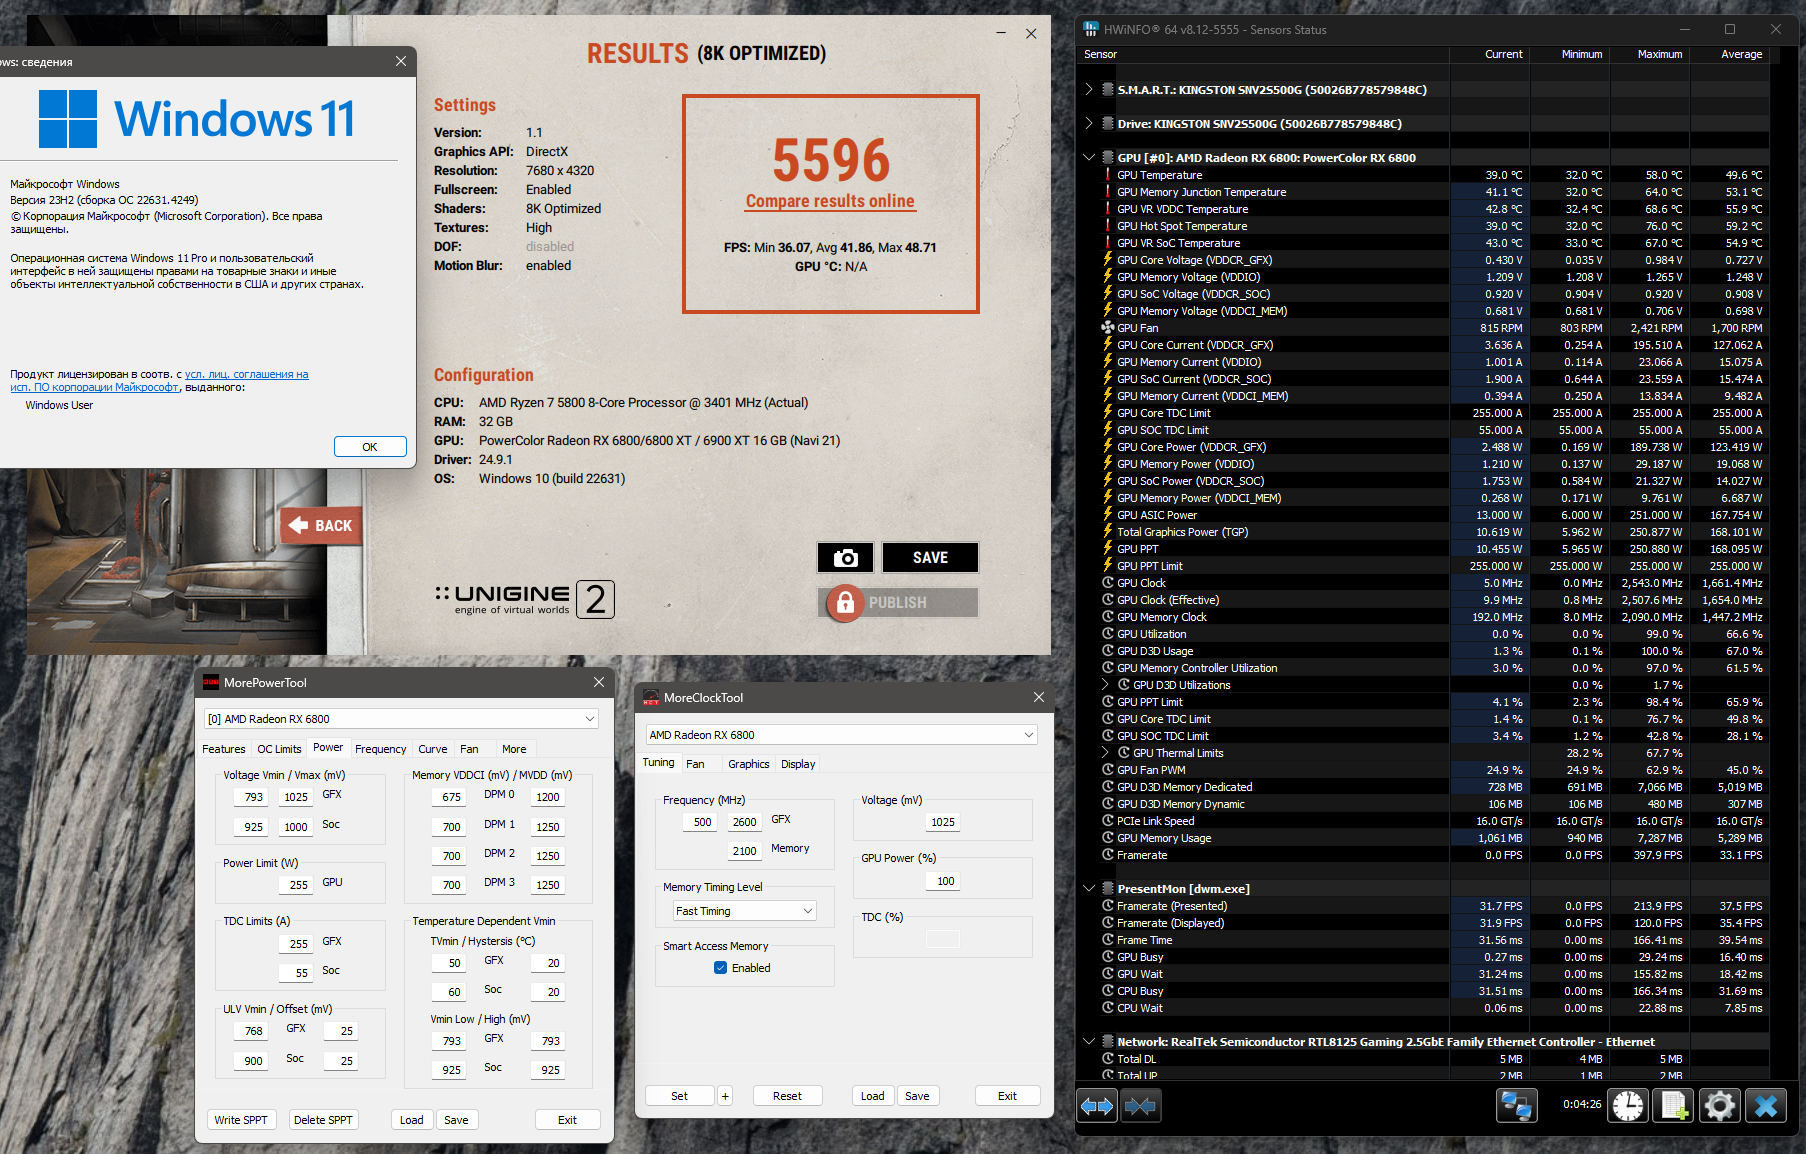1806x1154 pixels.
Task: Open the Memory Timing Level dropdown
Action: click(x=745, y=911)
